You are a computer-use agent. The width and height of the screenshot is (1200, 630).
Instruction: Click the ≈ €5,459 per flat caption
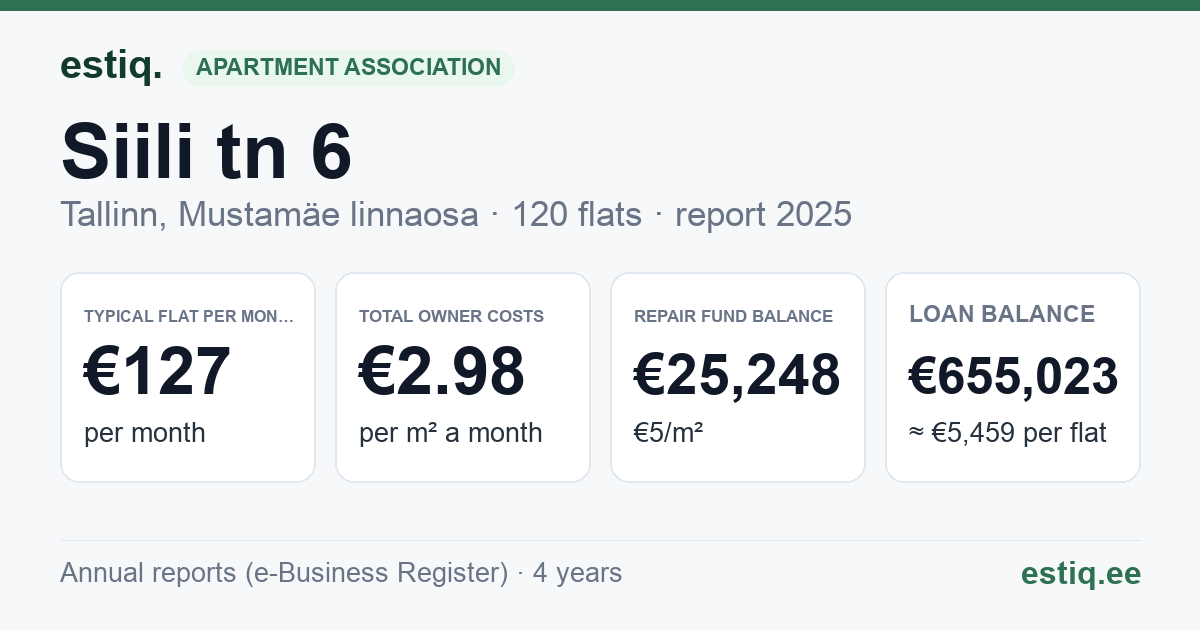click(x=1007, y=433)
